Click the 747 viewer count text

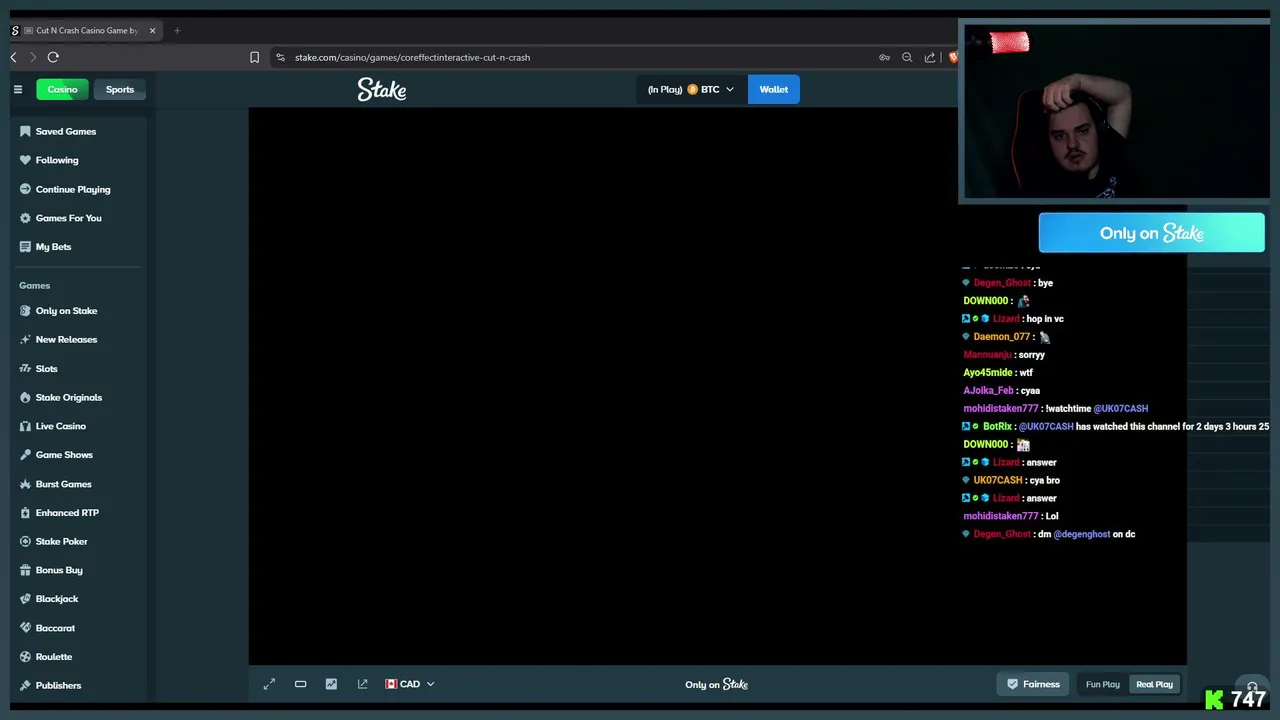point(1248,699)
